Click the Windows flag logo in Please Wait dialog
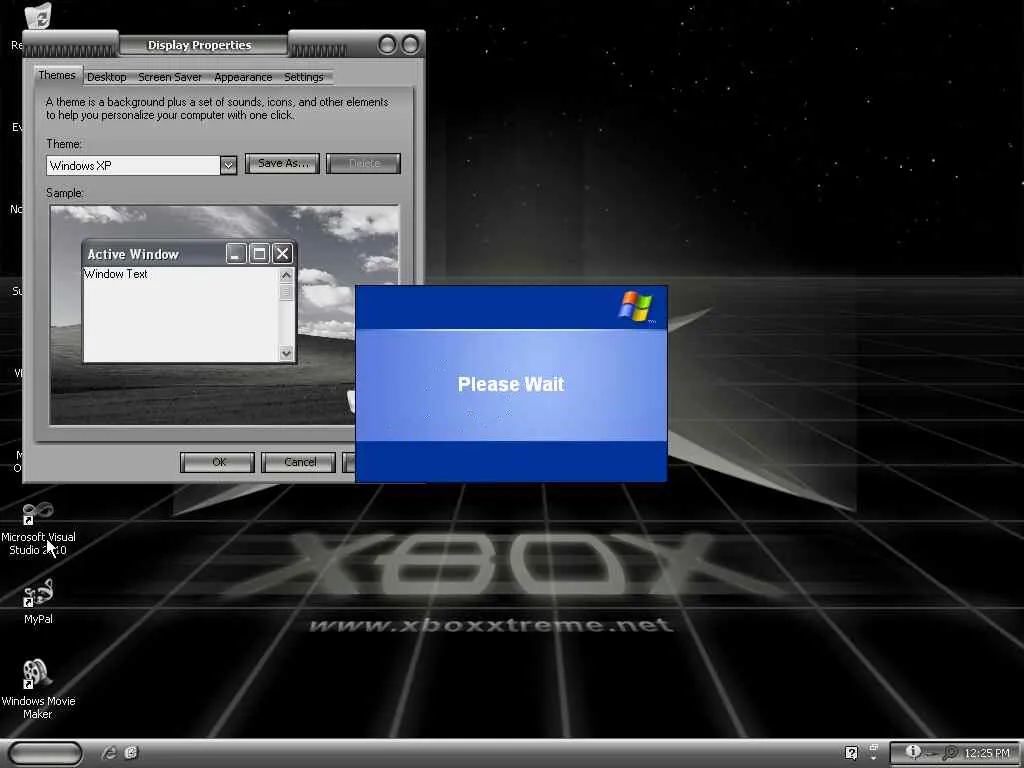Viewport: 1024px width, 768px height. 635,306
